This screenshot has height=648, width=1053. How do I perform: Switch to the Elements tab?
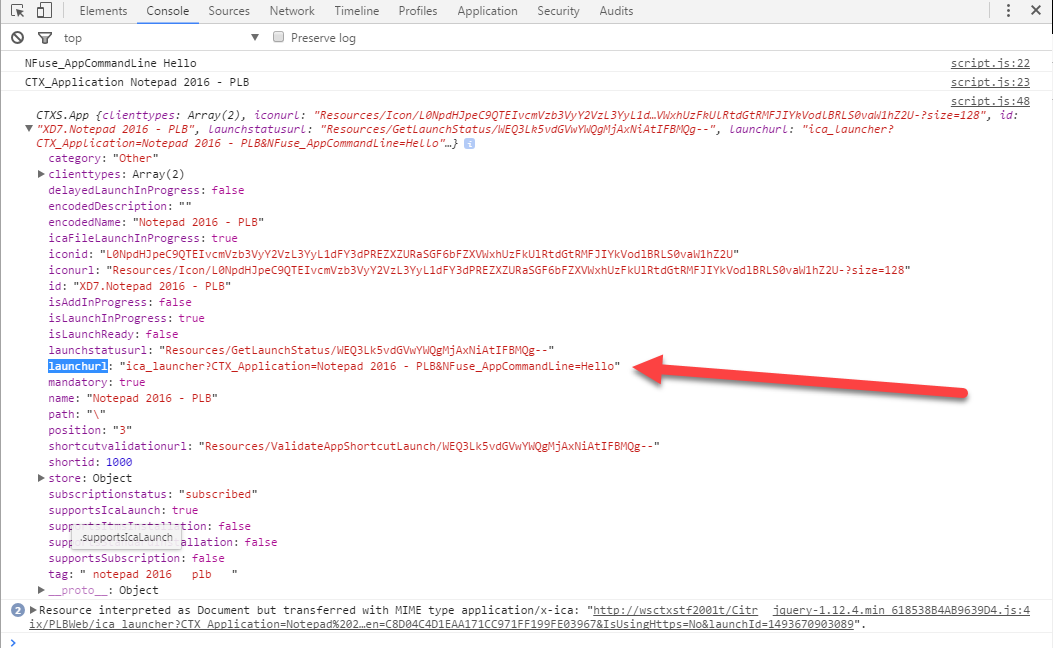(103, 11)
